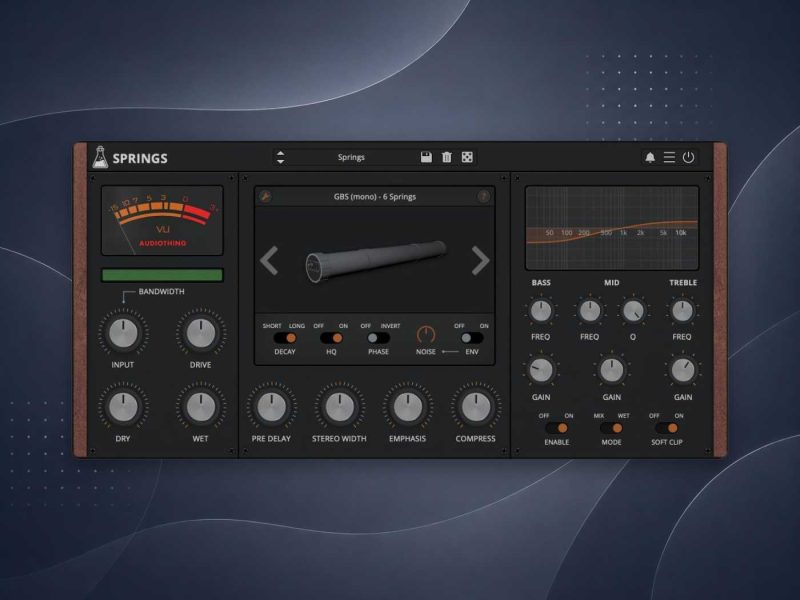Click the EQ curve graph display
Viewport: 800px width, 600px height.
point(612,228)
